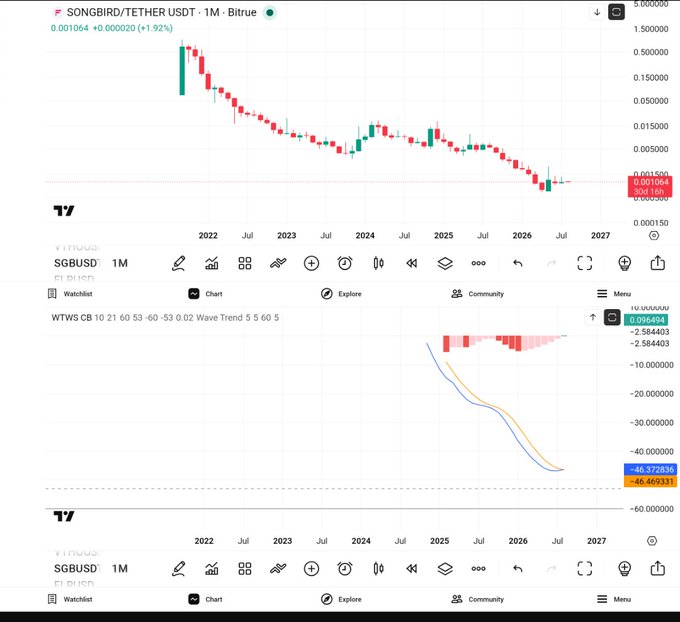
Task: Move price pane down with arrow icon
Action: click(597, 12)
